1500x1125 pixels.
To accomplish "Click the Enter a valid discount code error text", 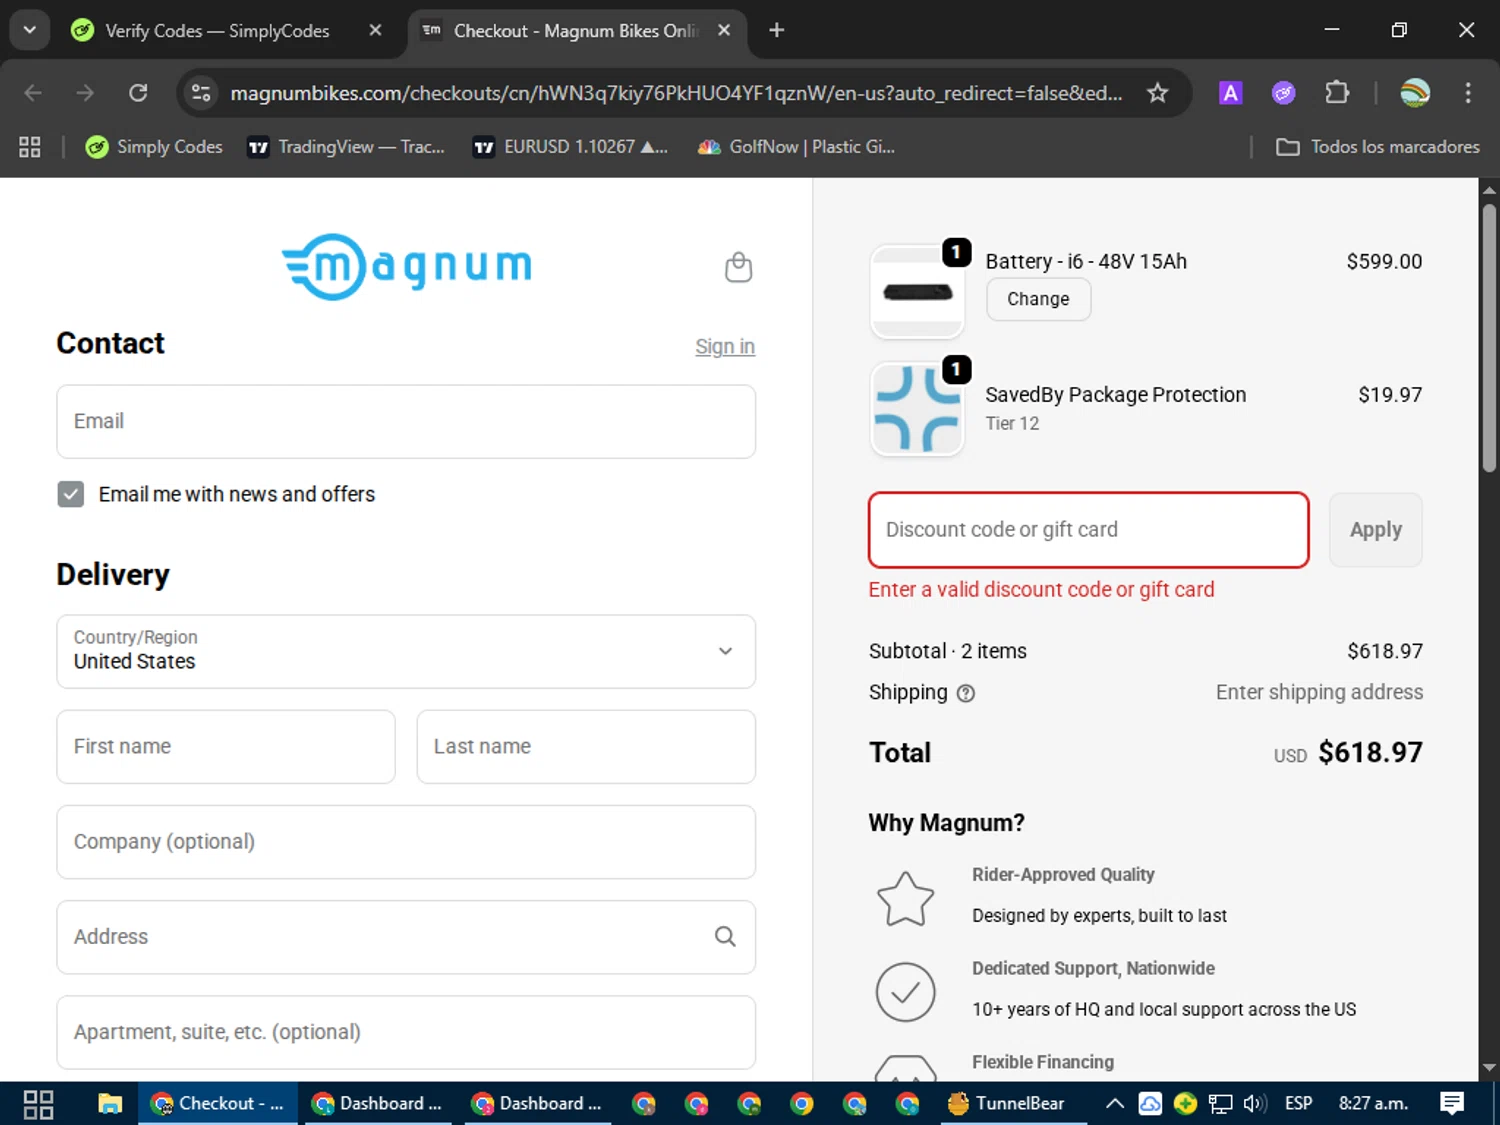I will (1041, 590).
